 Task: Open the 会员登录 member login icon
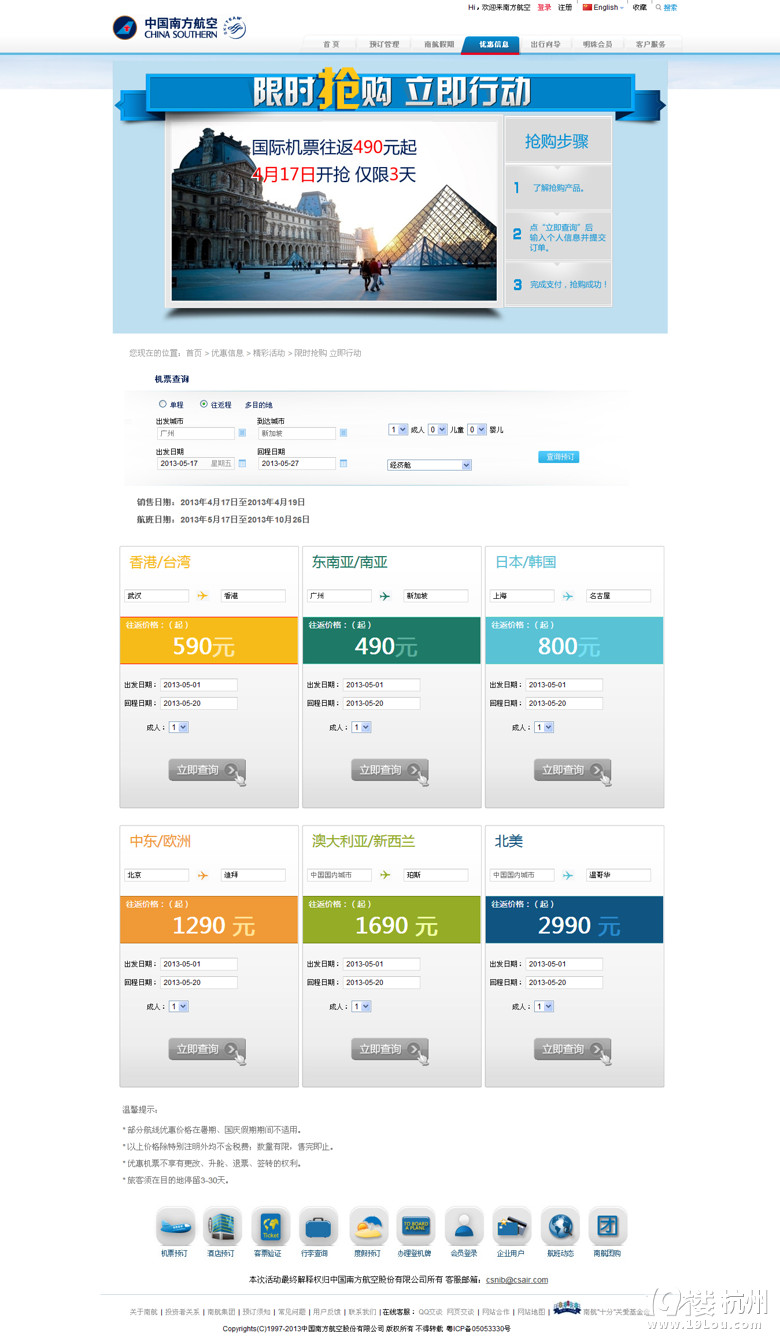[464, 1226]
